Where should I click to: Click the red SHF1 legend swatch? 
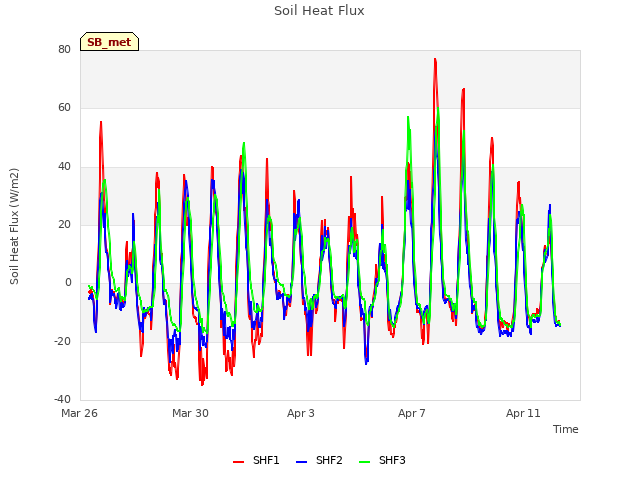tap(238, 462)
